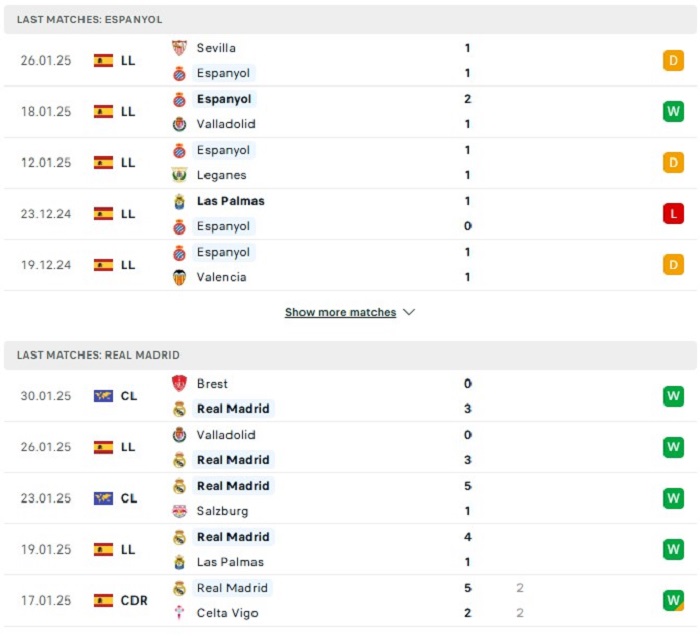The height and width of the screenshot is (637, 700).
Task: Click the Sevilla club crest icon
Action: pos(179,48)
